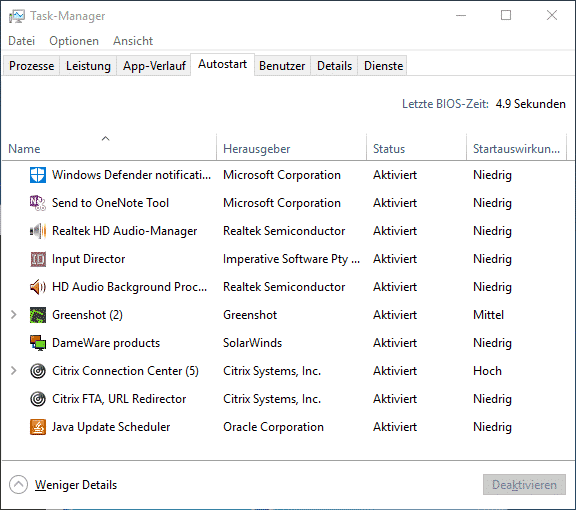Click the SolarWinds publisher cell

252,343
